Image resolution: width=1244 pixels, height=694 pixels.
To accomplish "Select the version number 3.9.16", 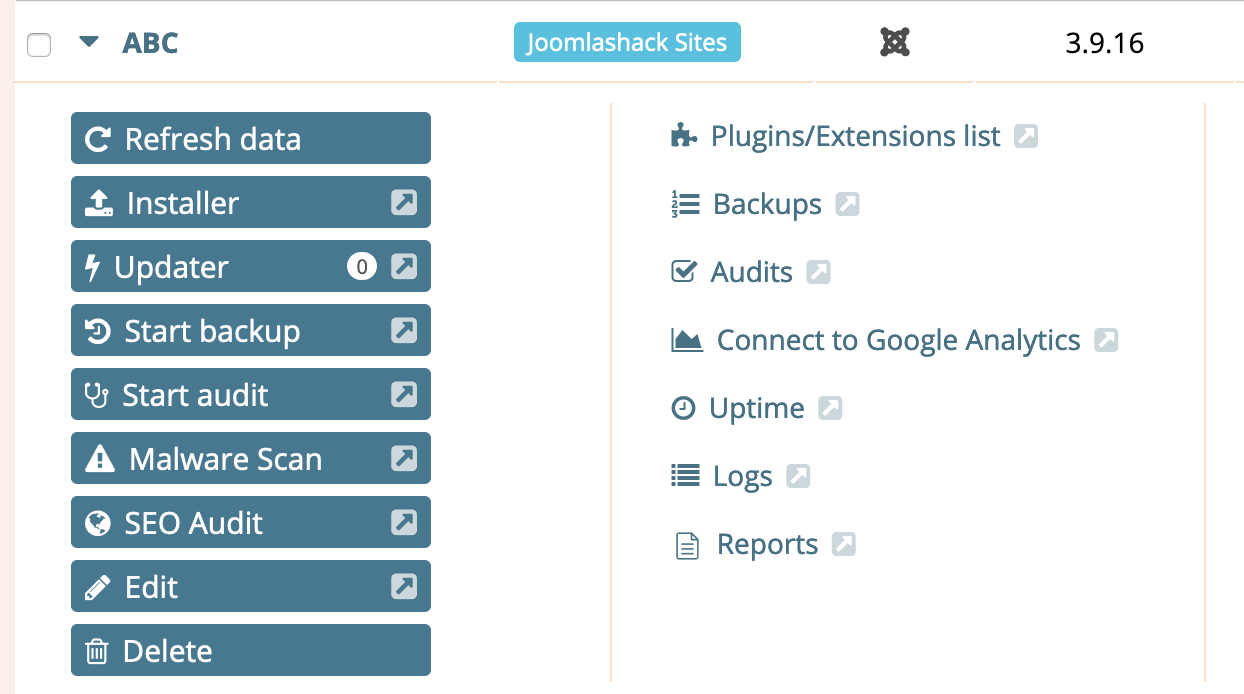I will tap(1104, 44).
